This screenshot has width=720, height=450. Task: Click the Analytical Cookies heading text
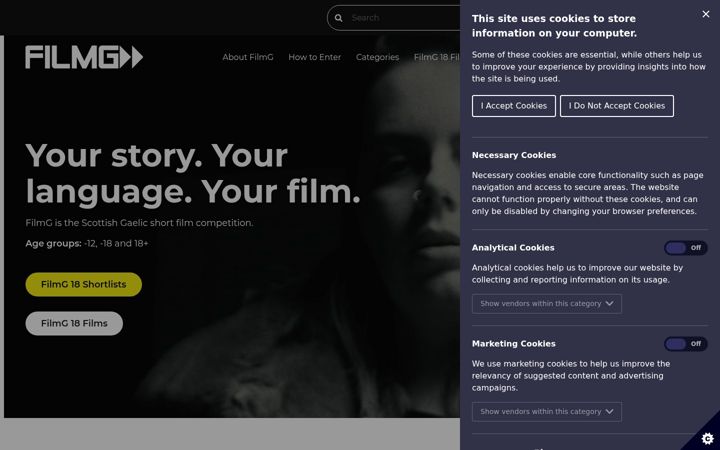point(513,248)
